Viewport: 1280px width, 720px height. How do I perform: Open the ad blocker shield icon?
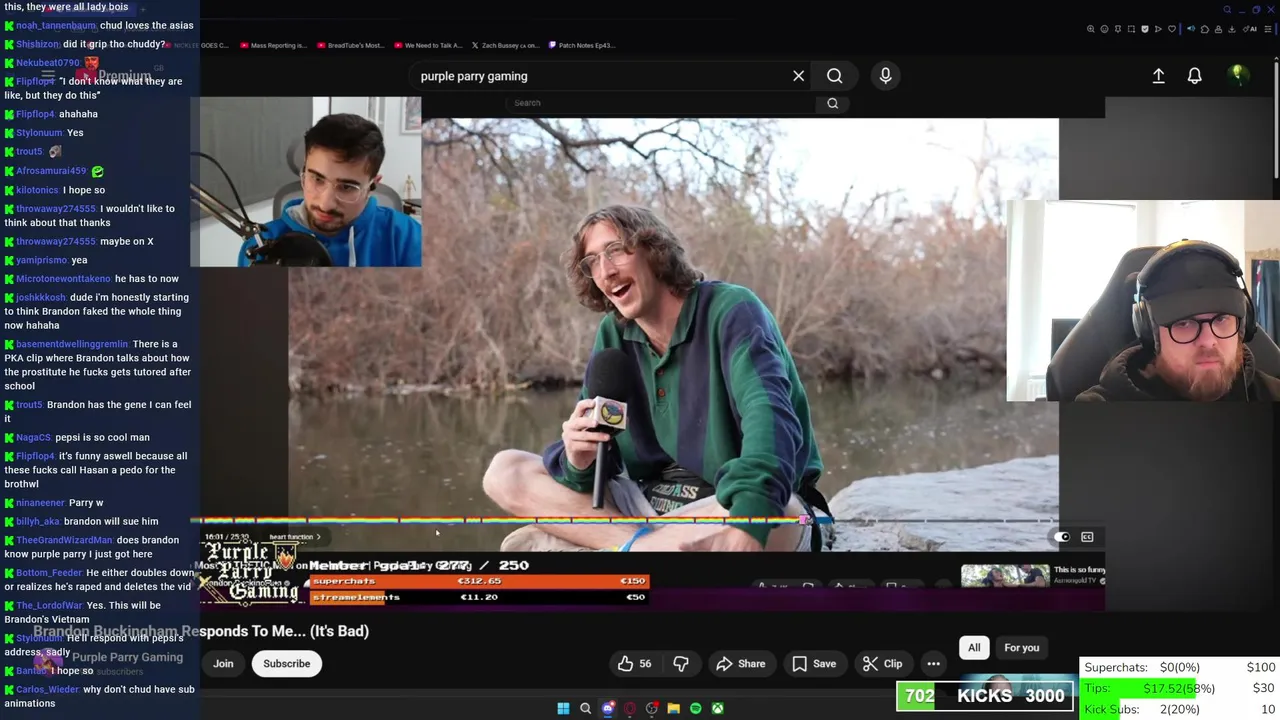1145,29
